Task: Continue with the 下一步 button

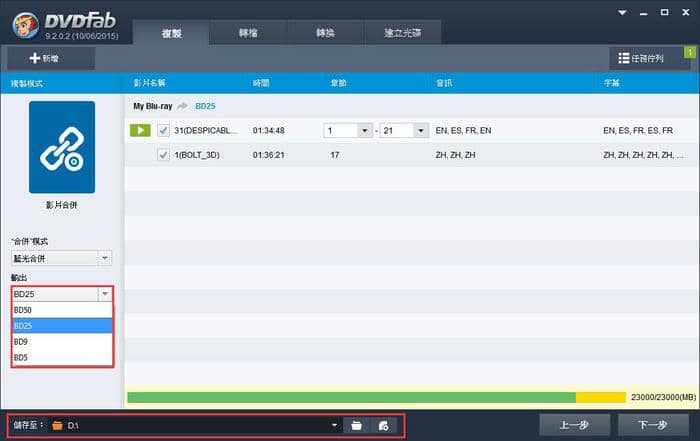Action: pos(653,425)
